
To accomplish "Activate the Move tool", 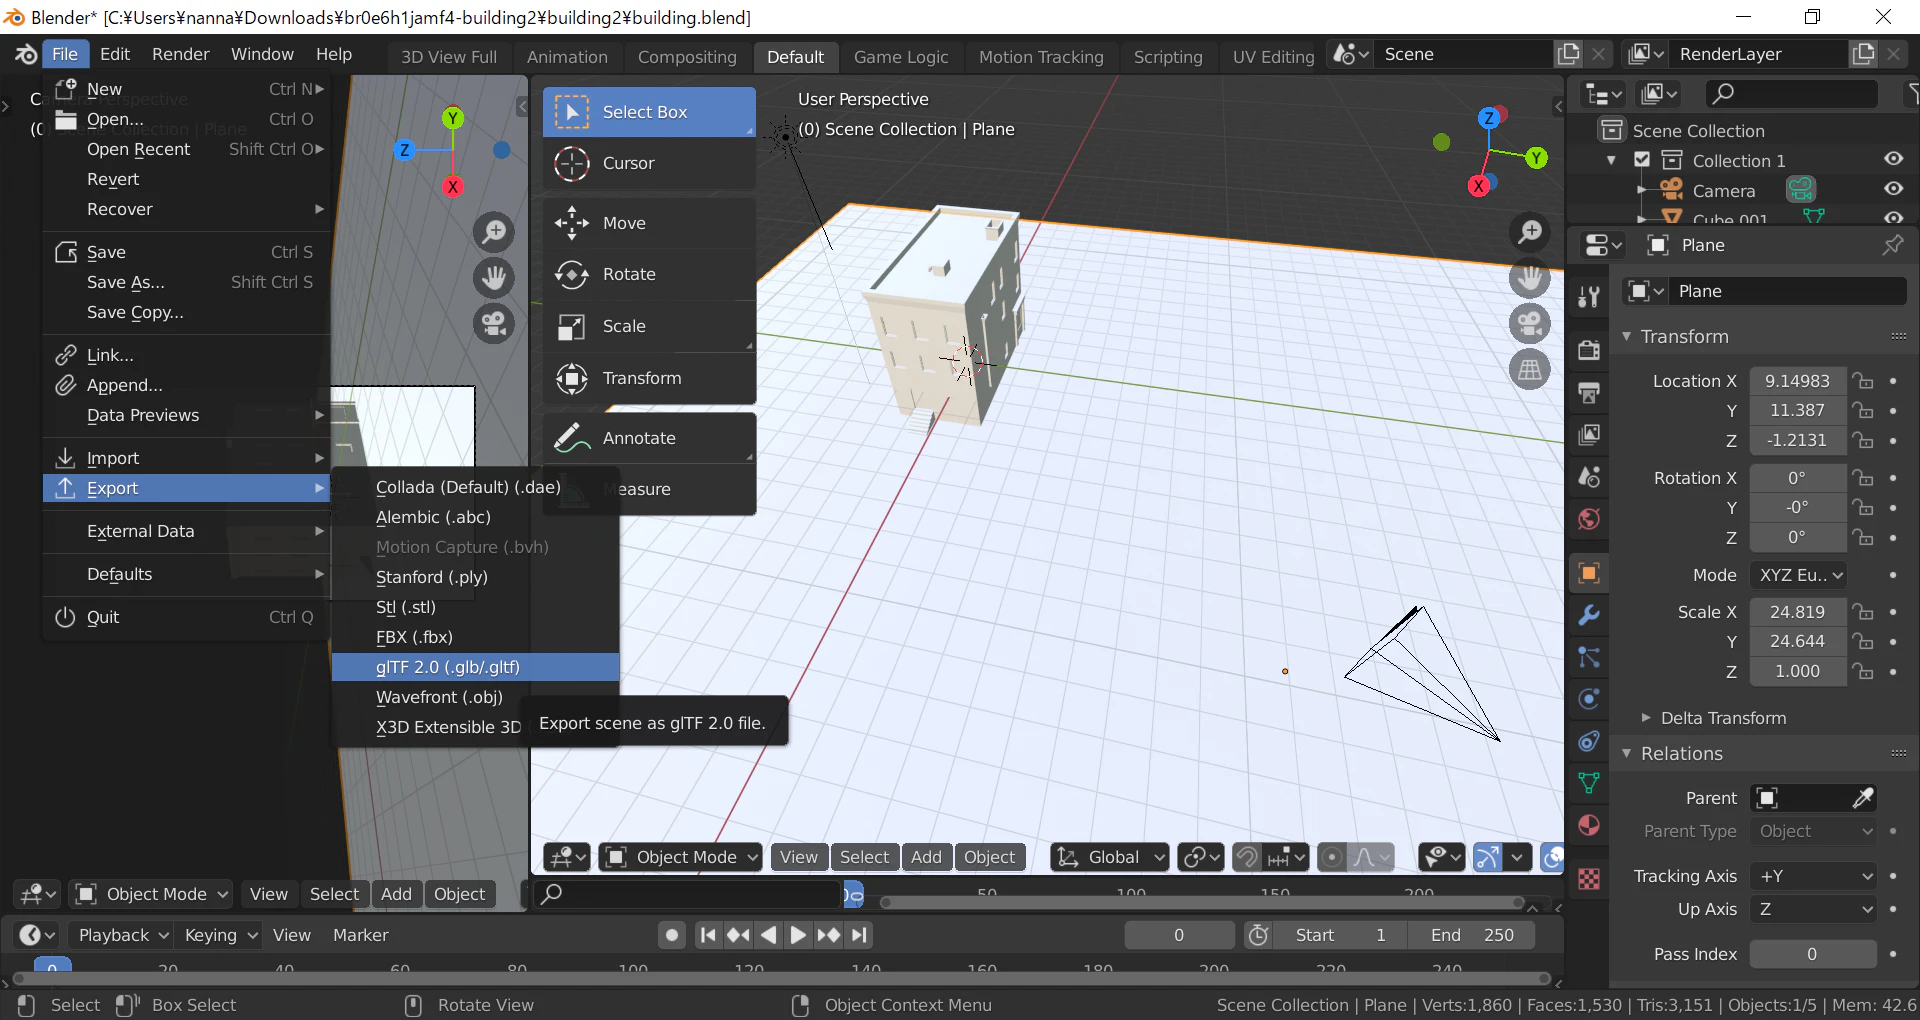I will (x=649, y=223).
